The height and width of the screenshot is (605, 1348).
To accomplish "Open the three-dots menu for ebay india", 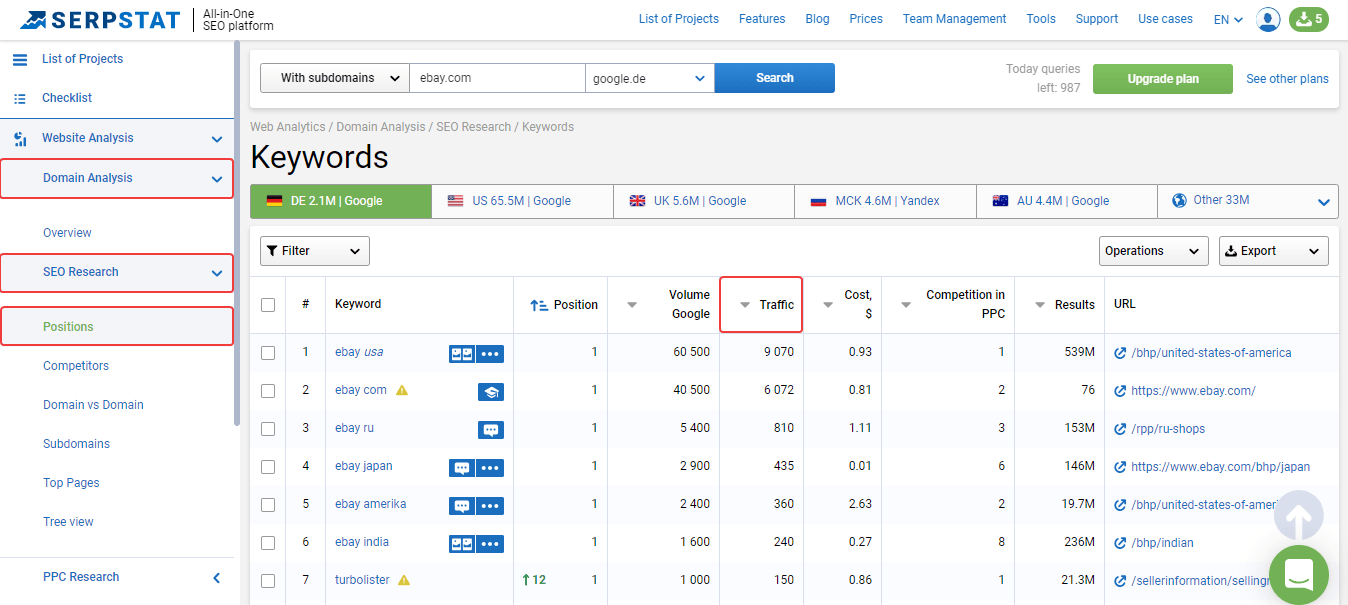I will pos(490,543).
